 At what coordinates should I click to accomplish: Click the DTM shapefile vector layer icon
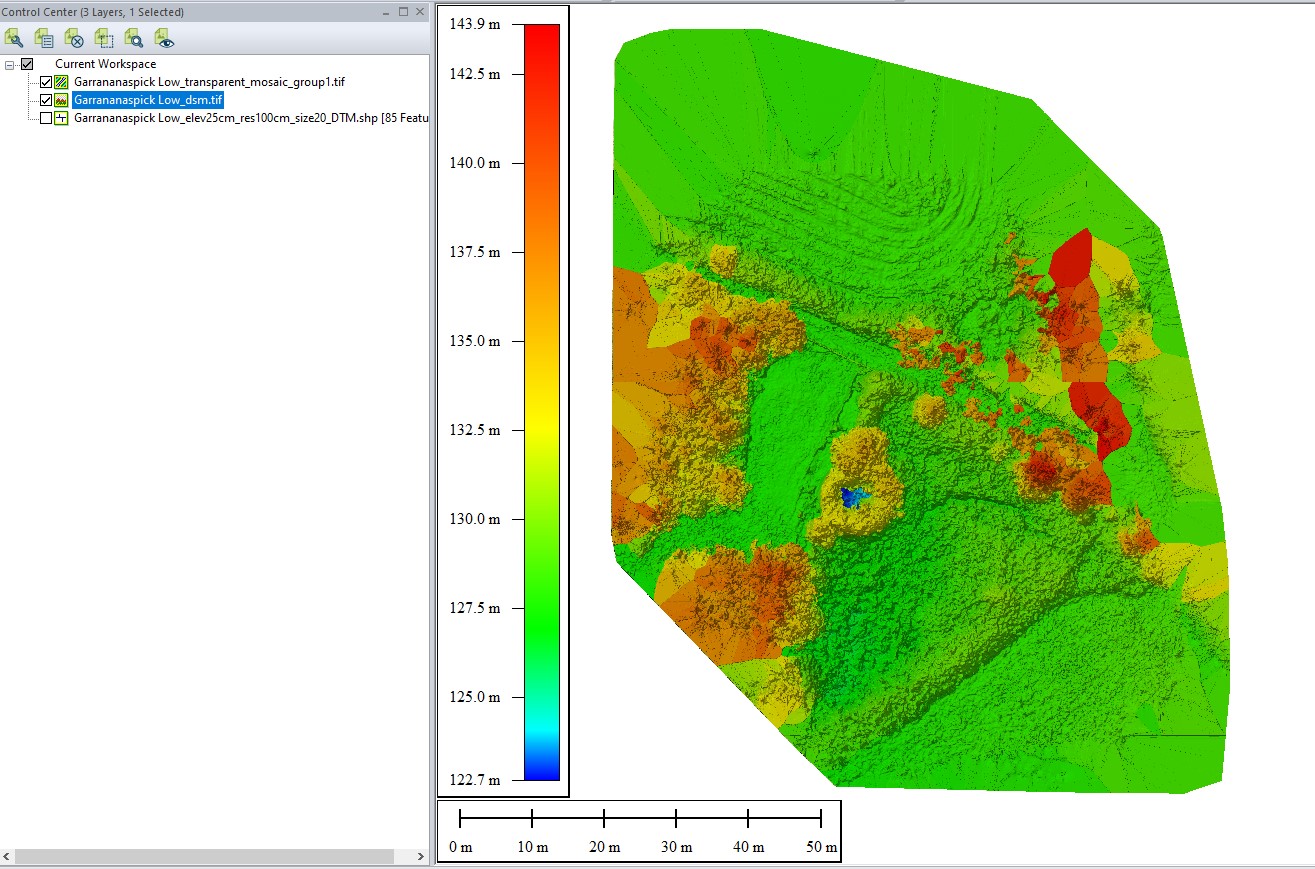click(62, 118)
